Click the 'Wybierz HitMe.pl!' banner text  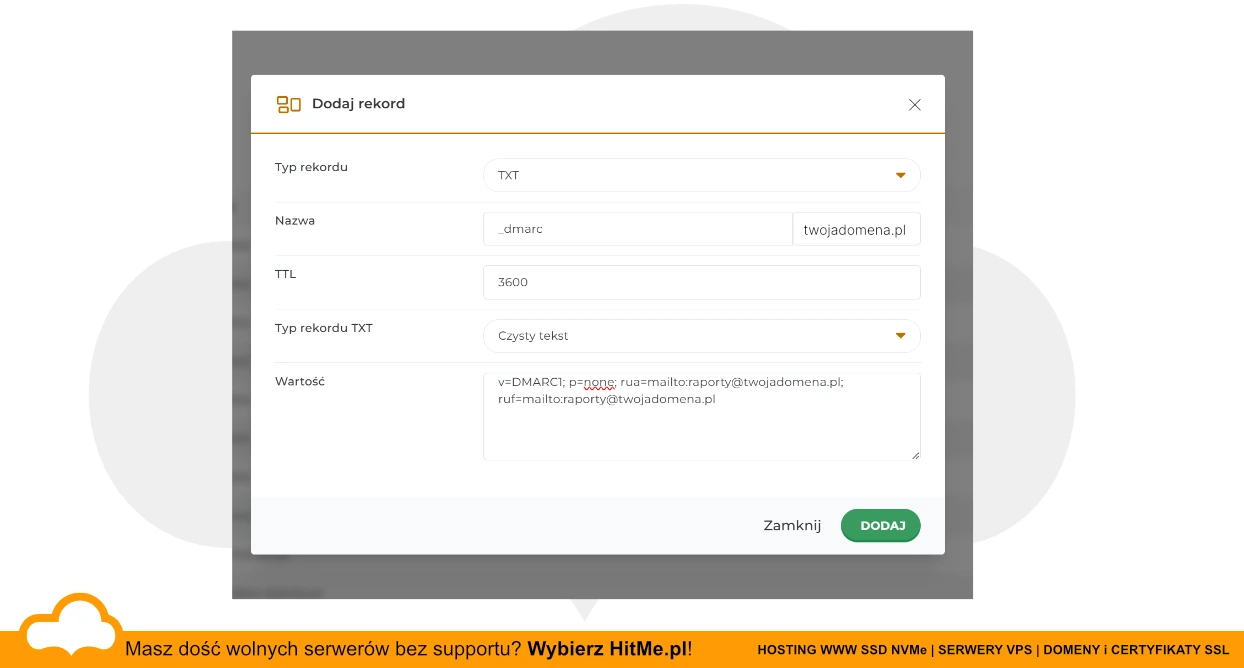pyautogui.click(x=609, y=649)
